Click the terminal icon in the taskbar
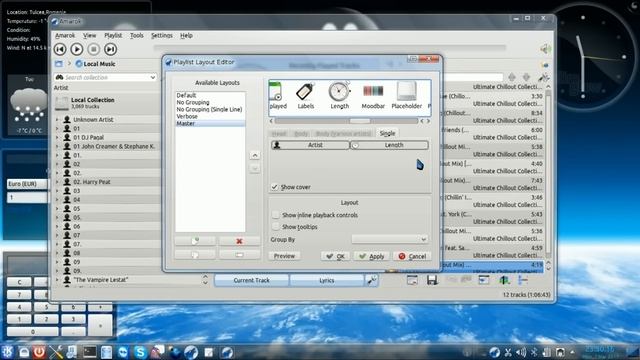 coord(89,352)
